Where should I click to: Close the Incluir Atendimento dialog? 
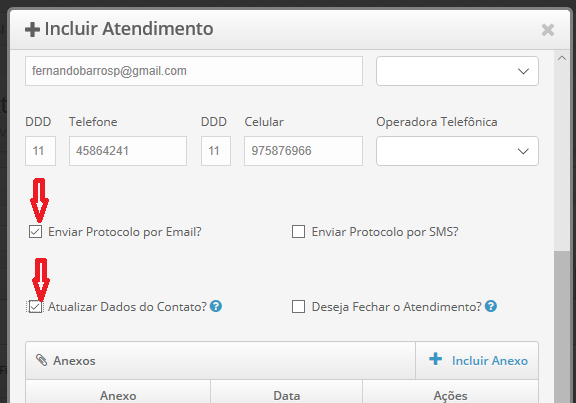(x=548, y=30)
